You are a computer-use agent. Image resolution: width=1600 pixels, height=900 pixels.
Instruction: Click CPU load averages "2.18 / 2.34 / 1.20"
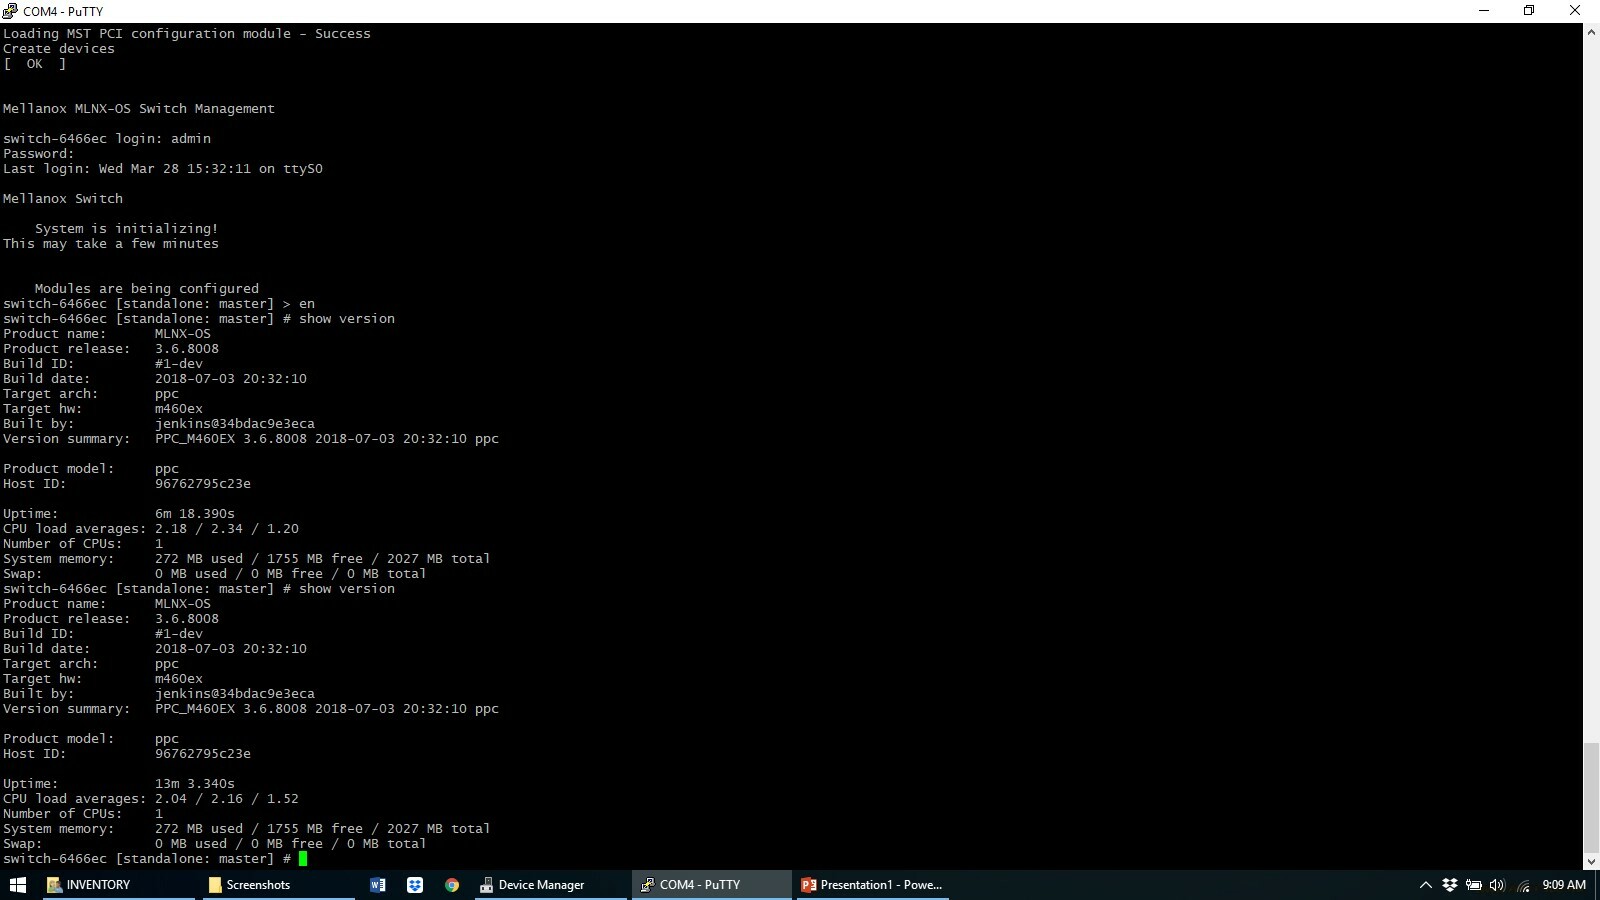pos(227,529)
